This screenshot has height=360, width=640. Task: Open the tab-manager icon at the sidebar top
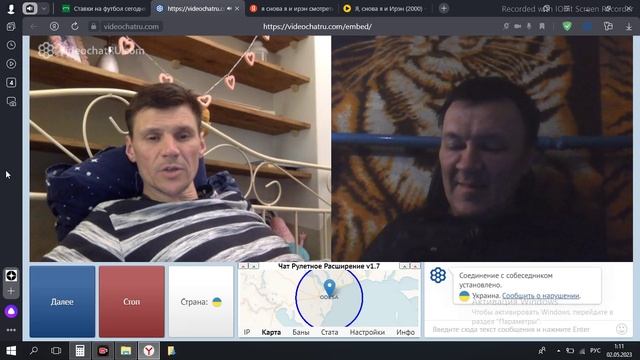[x=11, y=27]
